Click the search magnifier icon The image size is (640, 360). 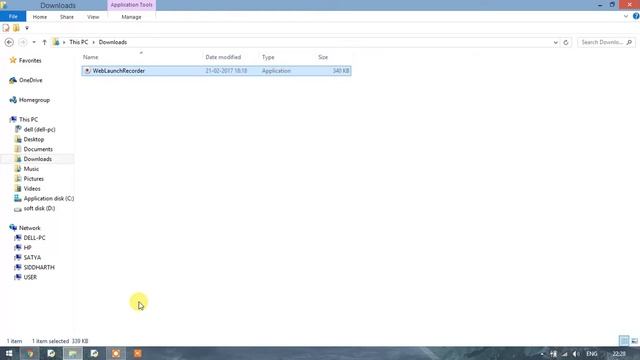click(629, 42)
